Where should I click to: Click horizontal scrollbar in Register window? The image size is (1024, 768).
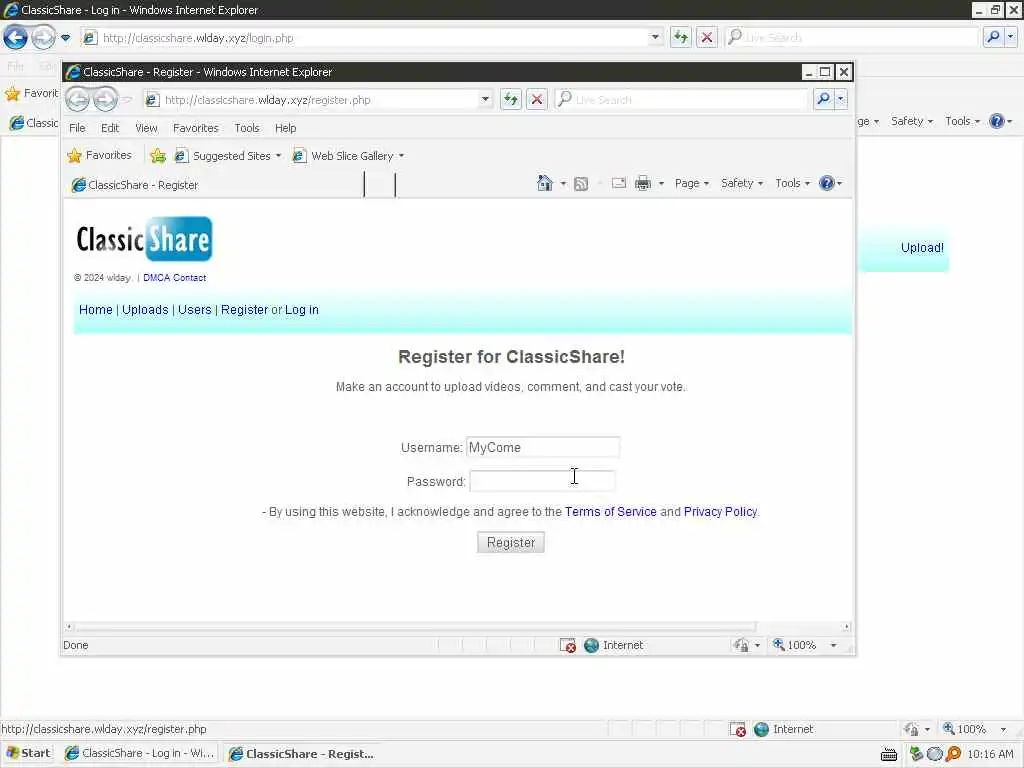click(415, 627)
